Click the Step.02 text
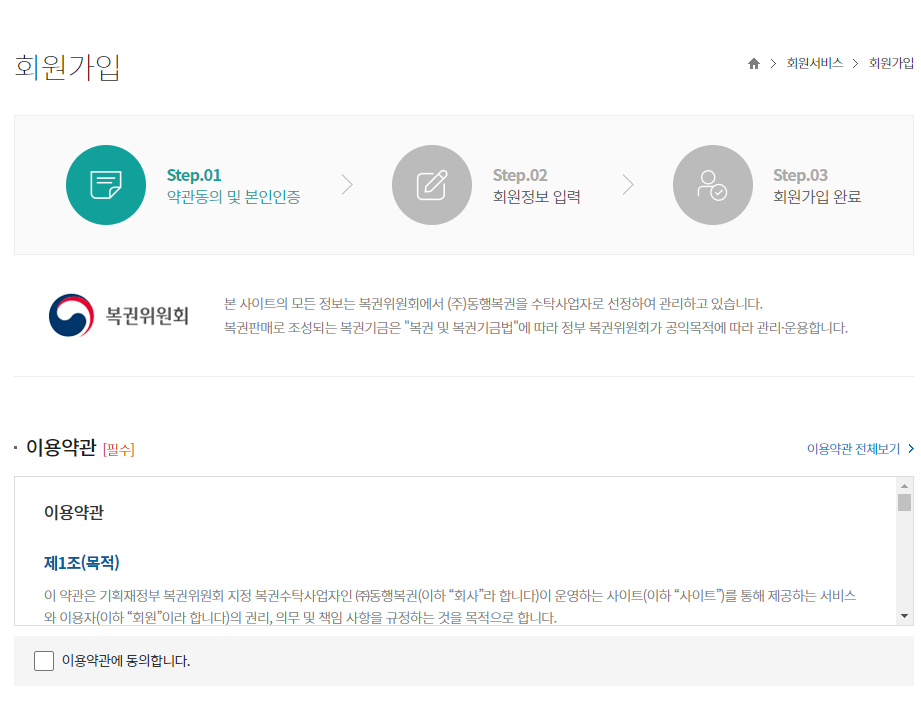This screenshot has width=921, height=711. [x=520, y=175]
